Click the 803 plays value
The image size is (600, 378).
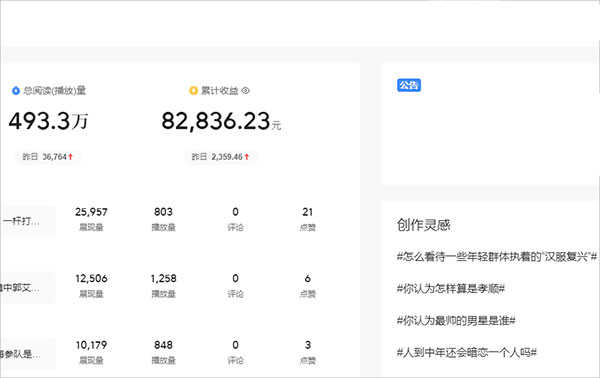pos(163,212)
